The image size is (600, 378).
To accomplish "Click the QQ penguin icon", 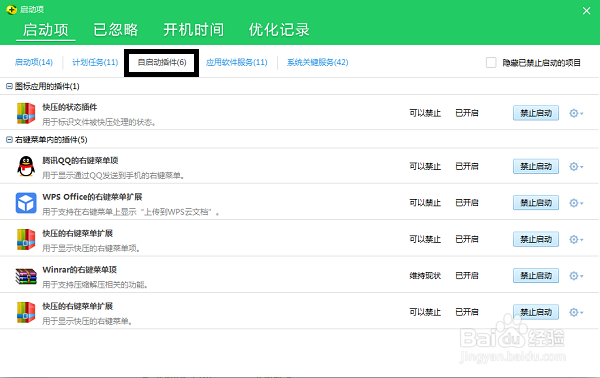I will coord(26,166).
